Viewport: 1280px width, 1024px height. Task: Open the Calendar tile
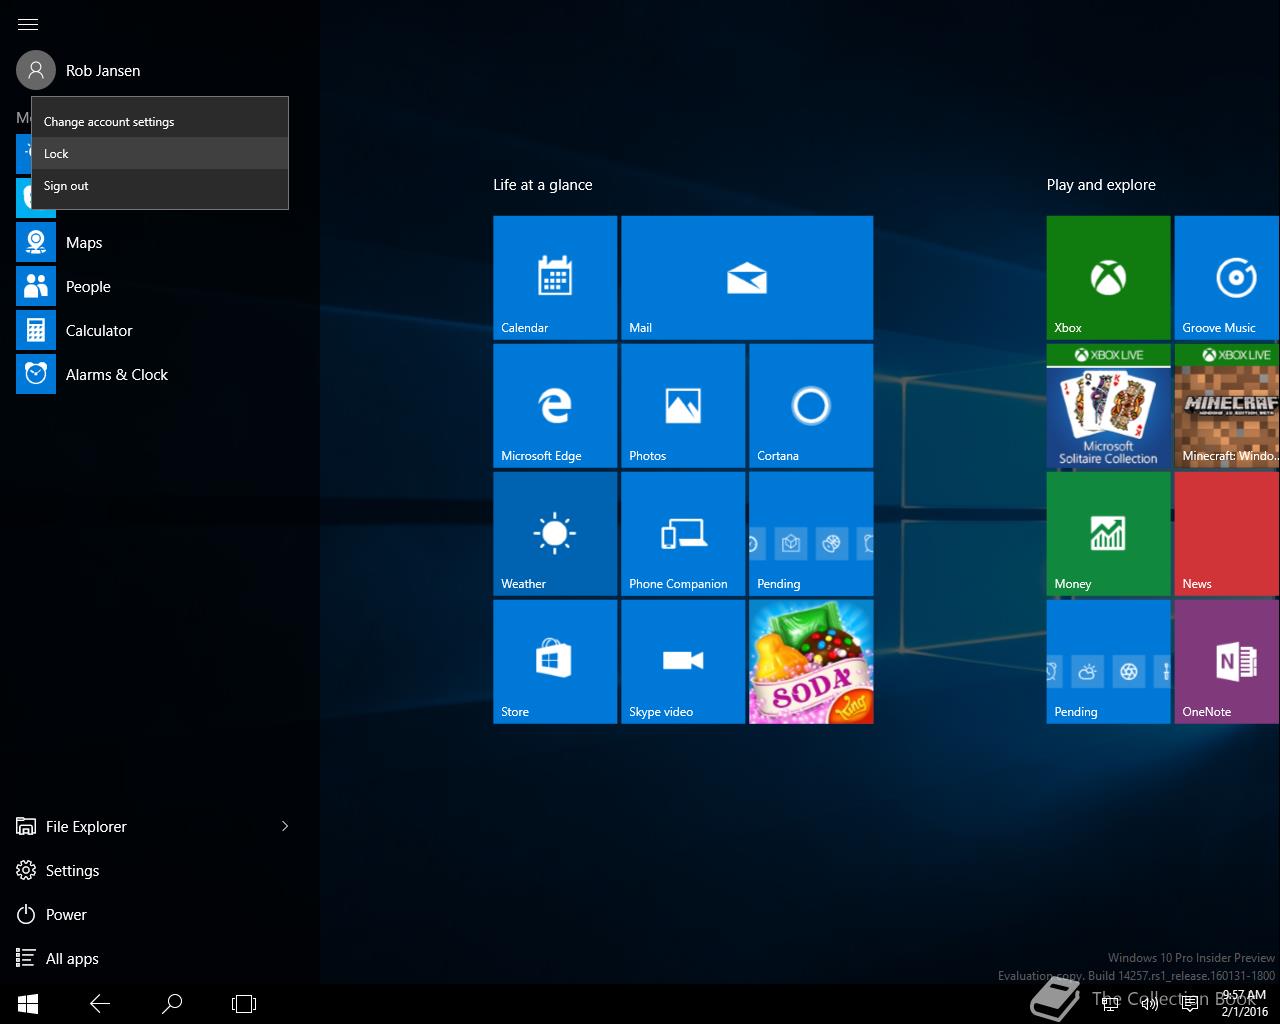(555, 278)
